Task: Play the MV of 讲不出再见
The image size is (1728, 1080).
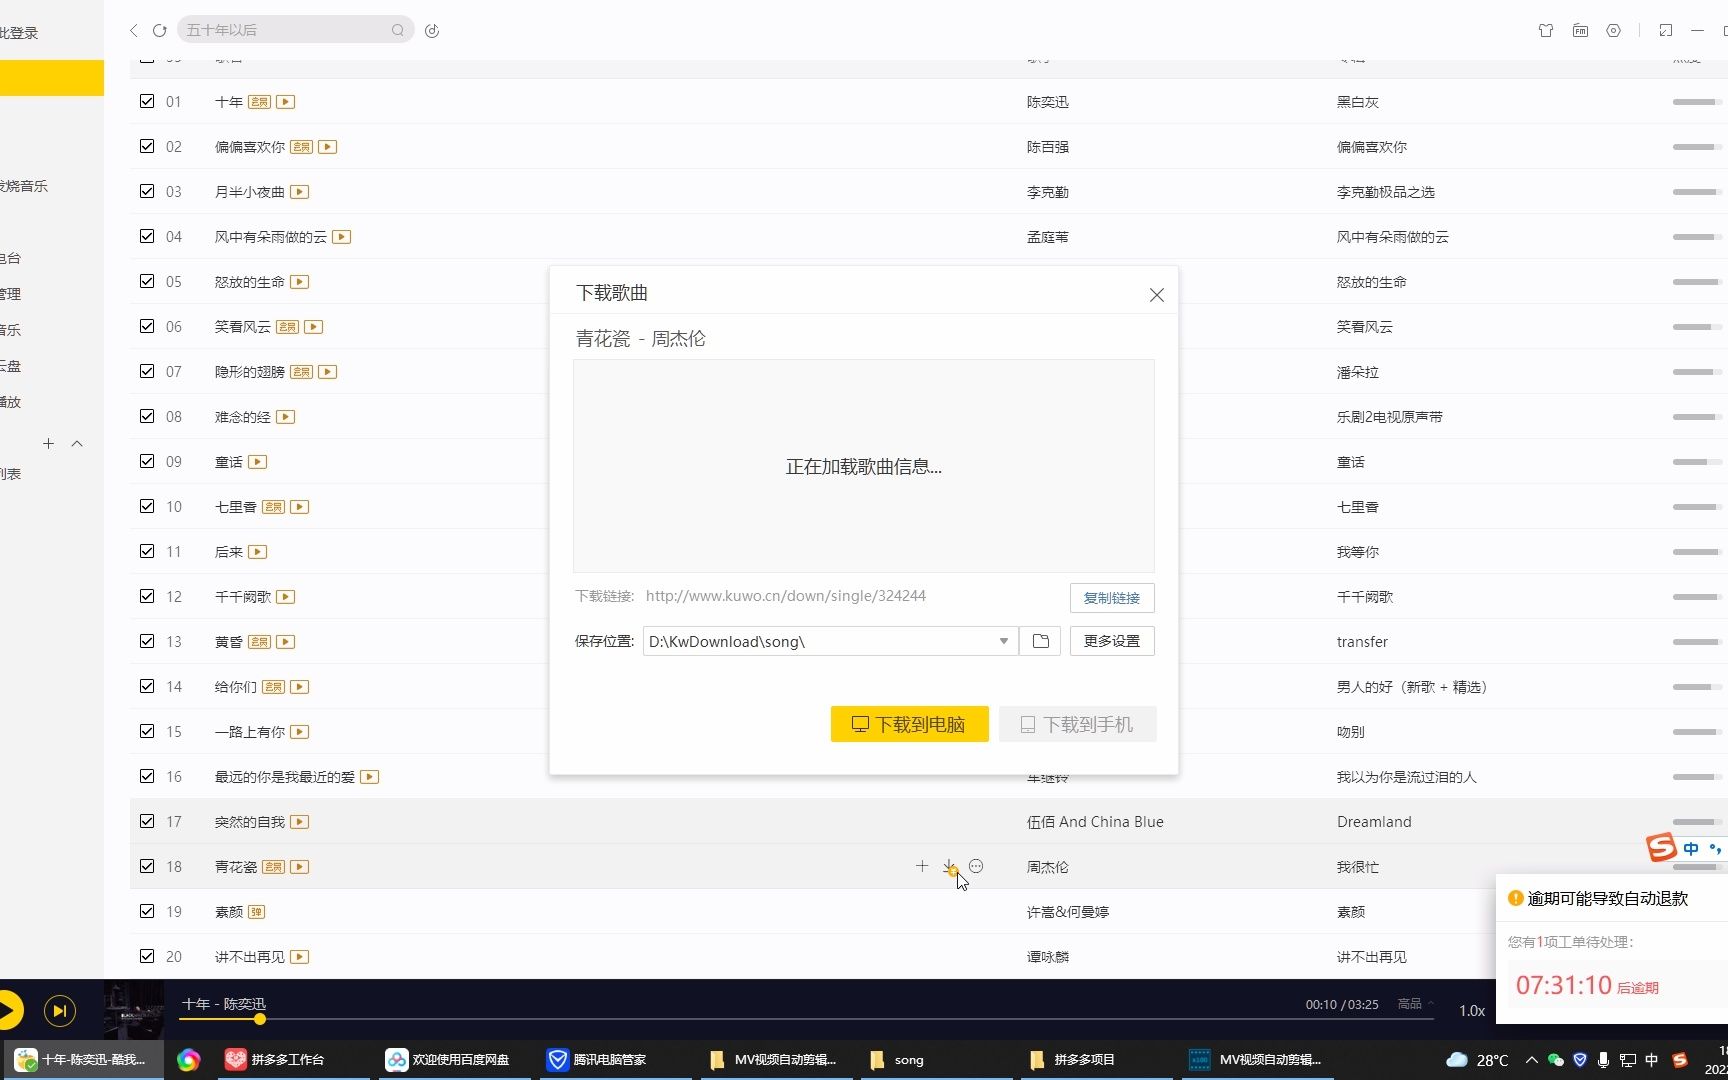Action: point(300,957)
